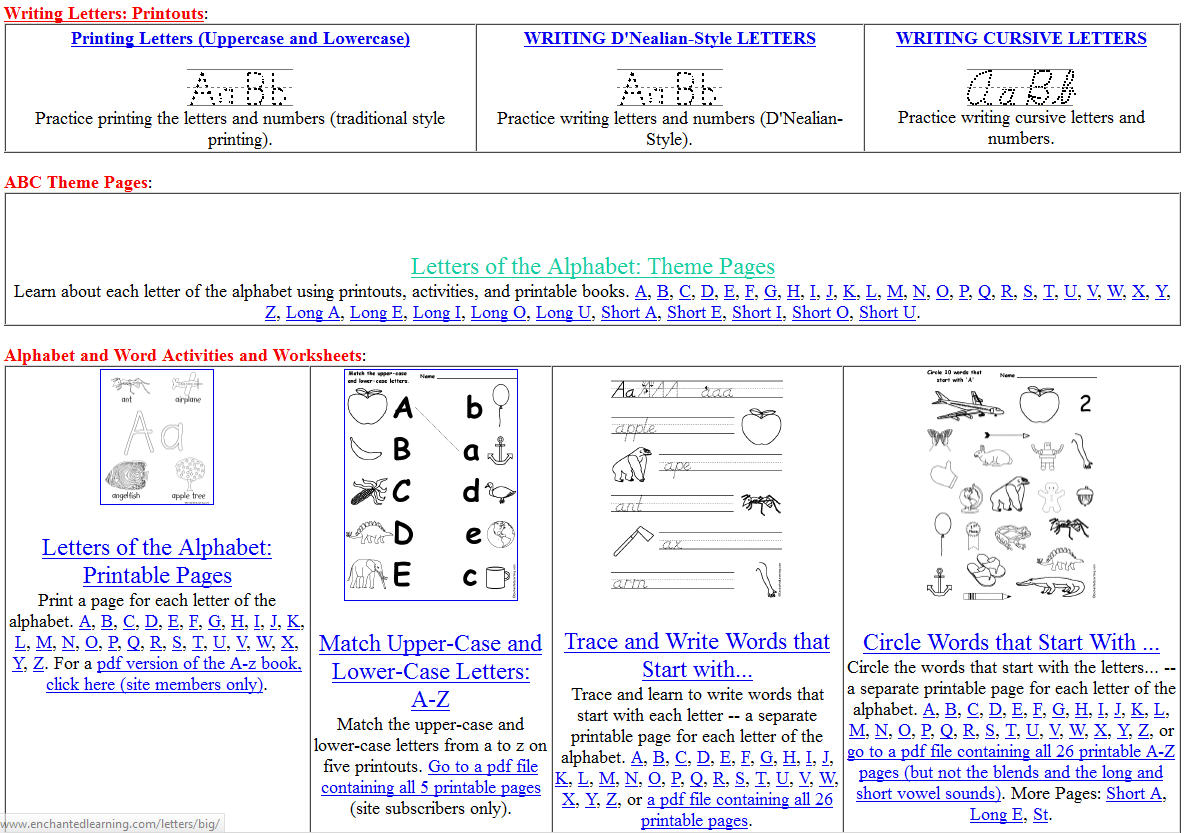Open the Short U theme page

[x=887, y=312]
